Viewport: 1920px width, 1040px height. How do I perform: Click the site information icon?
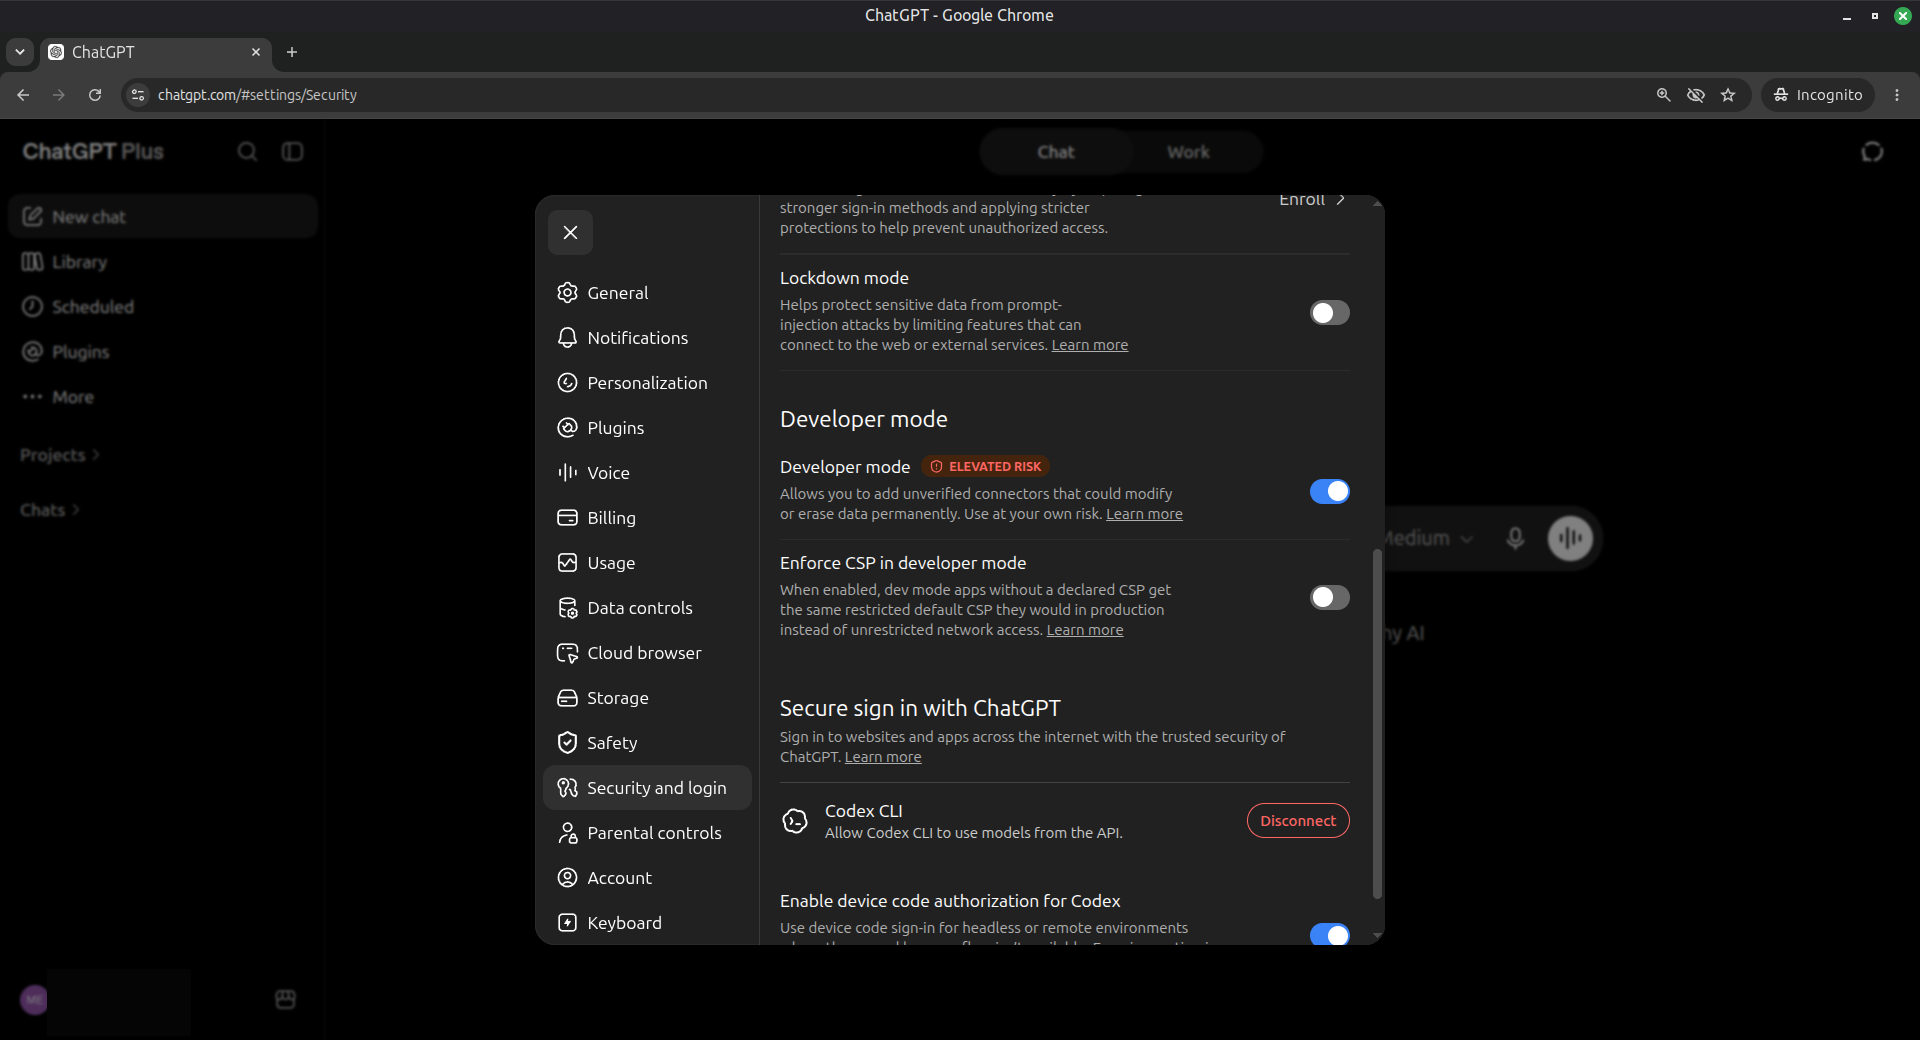(138, 95)
